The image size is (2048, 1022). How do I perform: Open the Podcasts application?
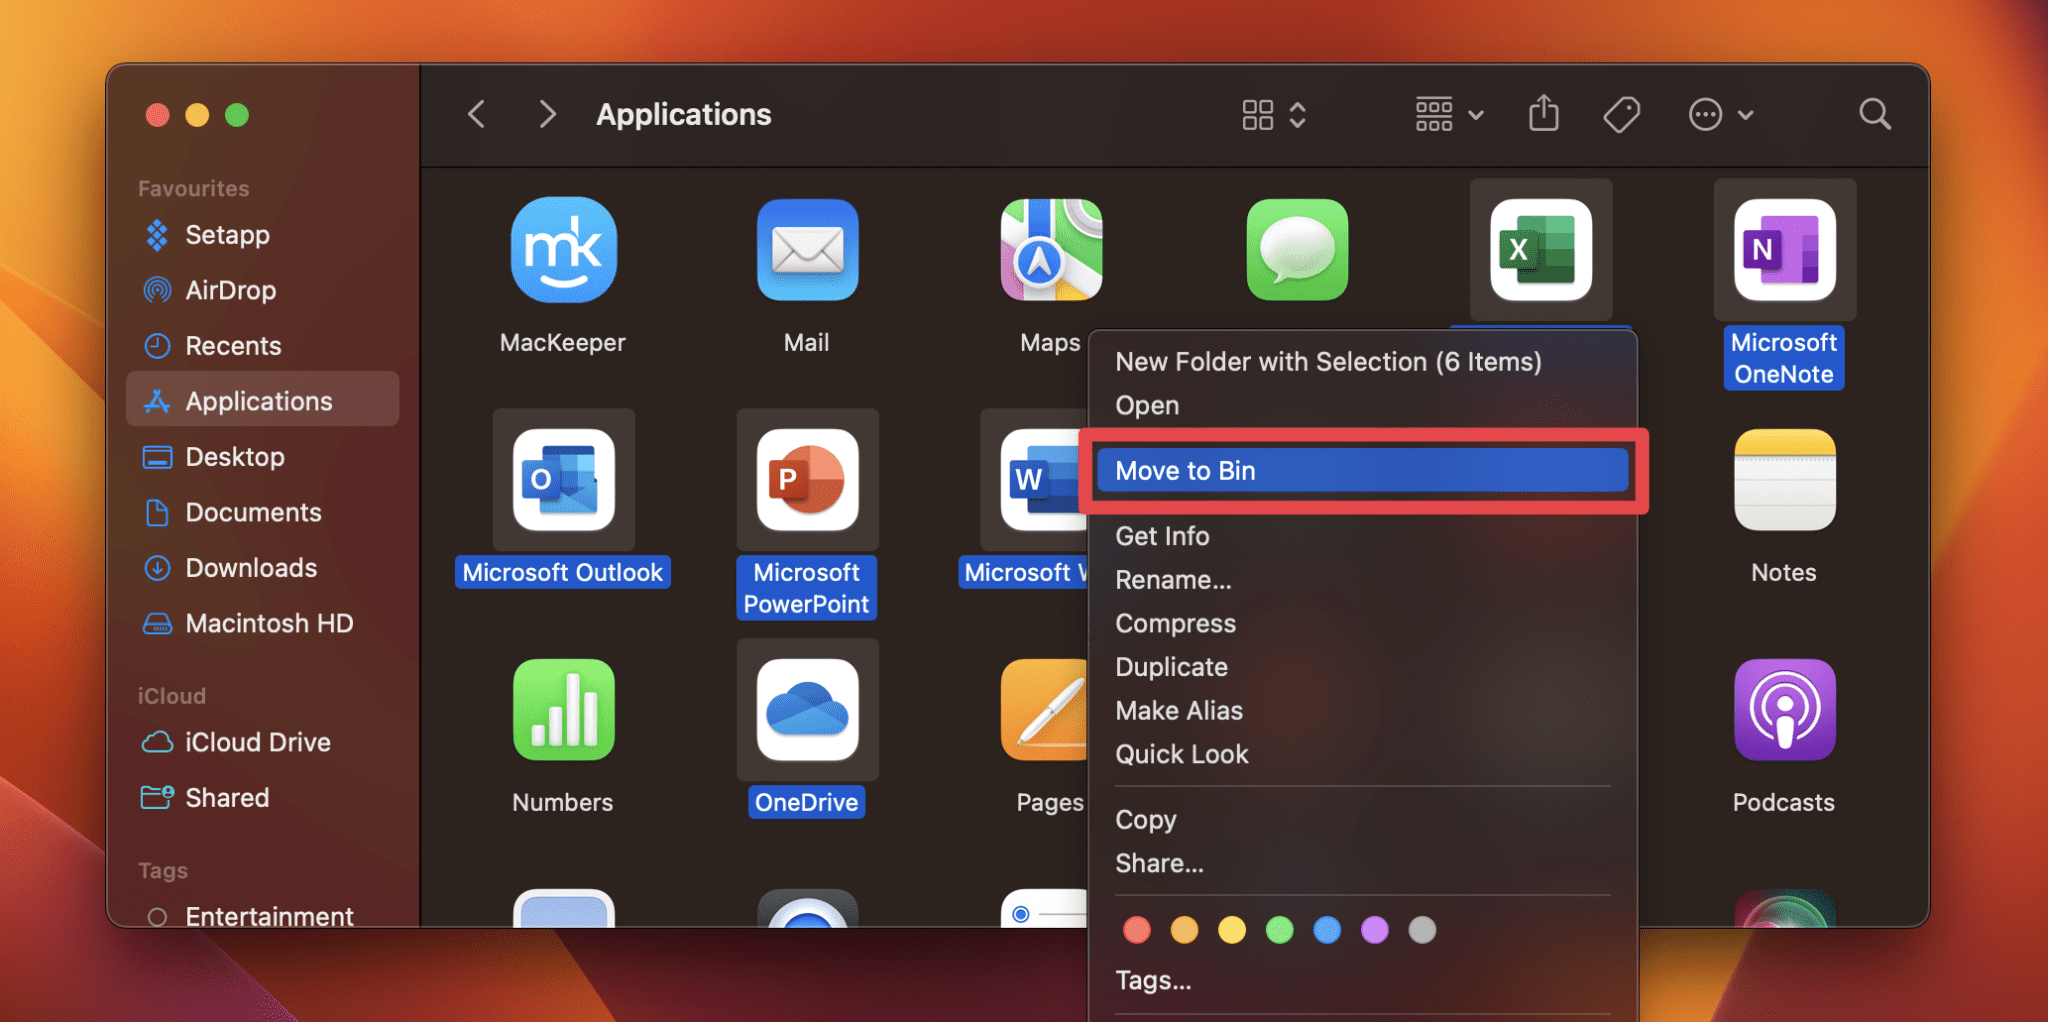point(1783,709)
